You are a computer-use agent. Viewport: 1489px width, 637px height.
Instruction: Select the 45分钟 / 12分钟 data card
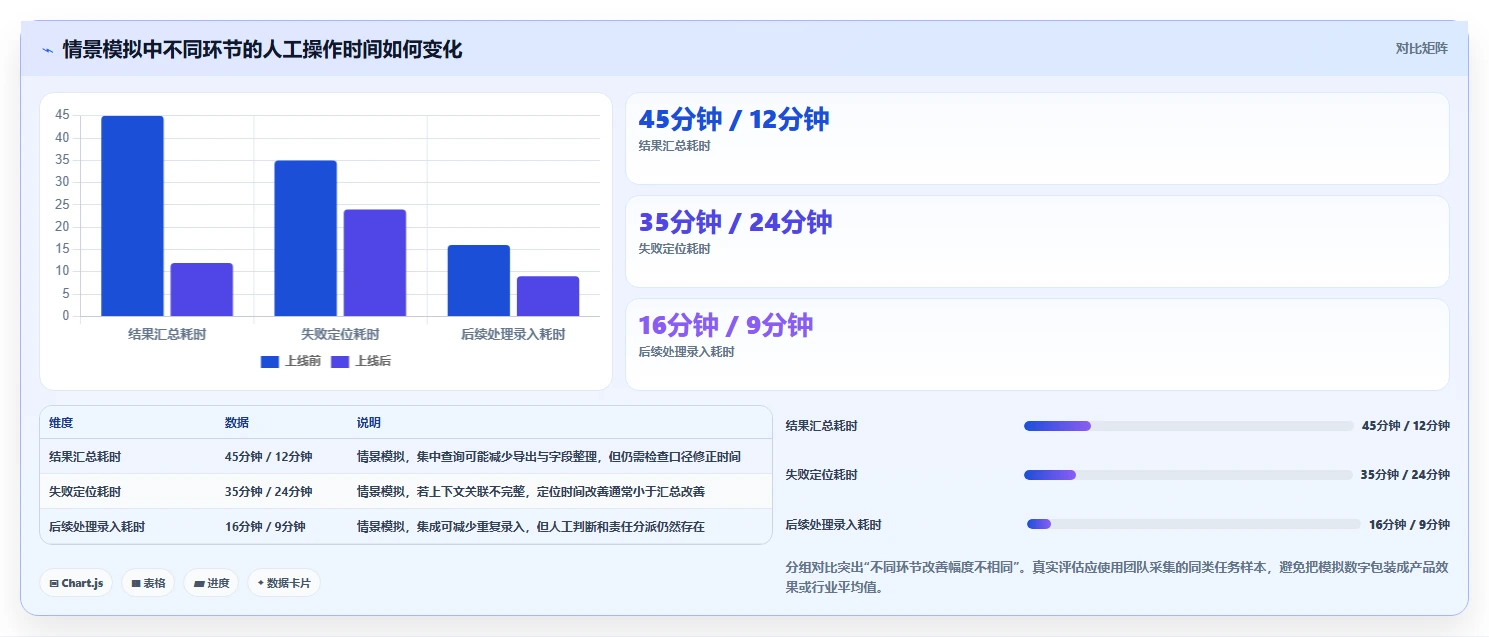(1037, 138)
